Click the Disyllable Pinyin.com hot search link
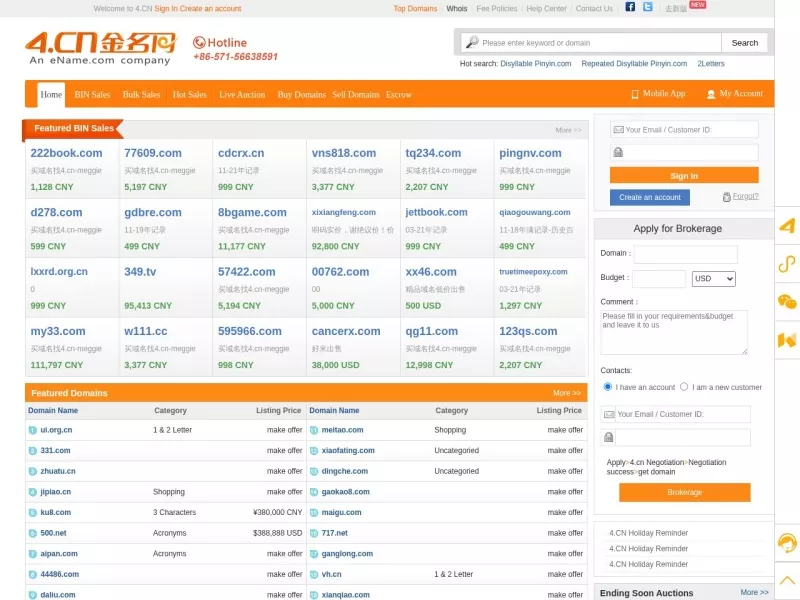 (536, 64)
